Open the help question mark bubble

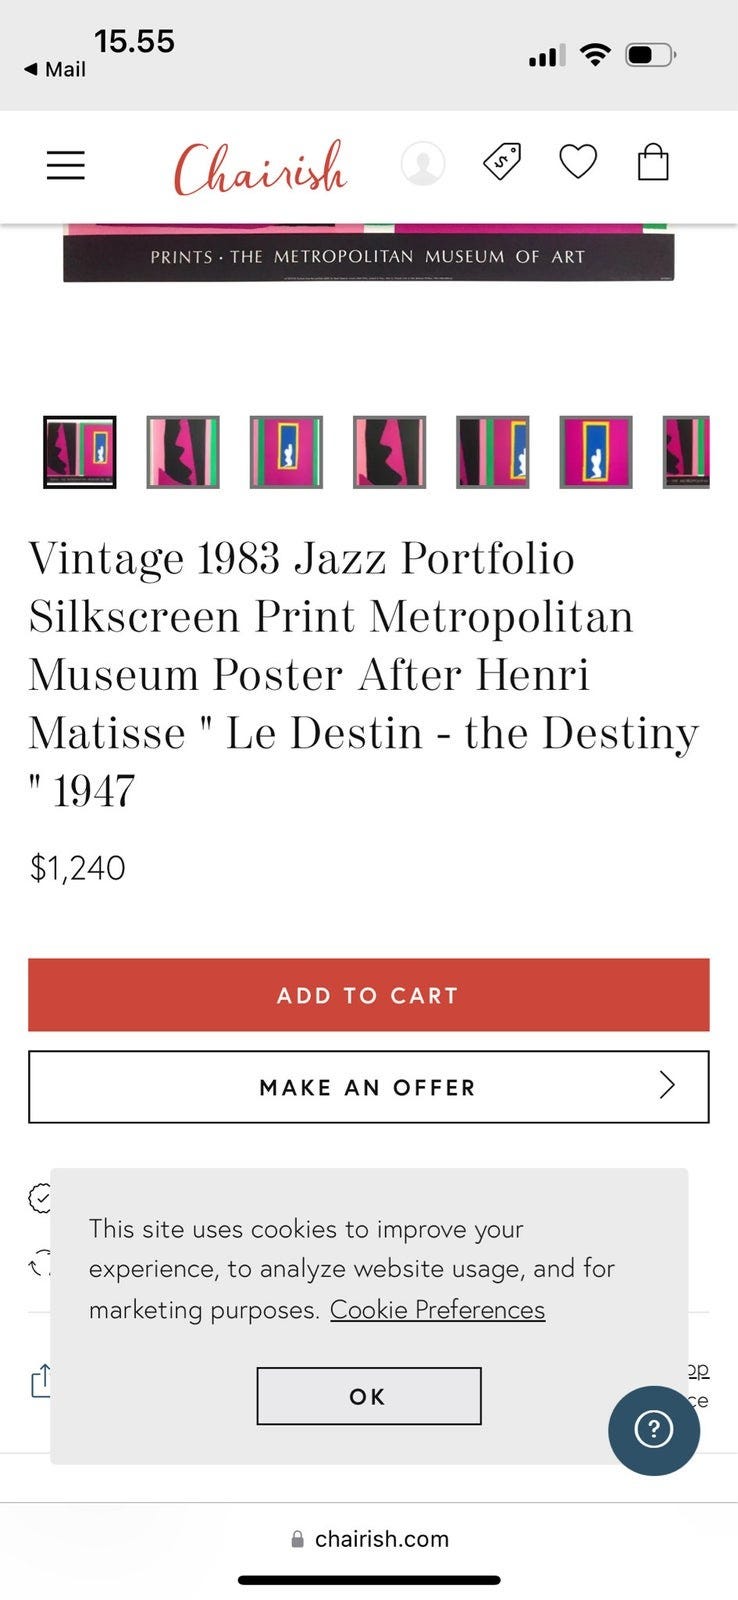(654, 1430)
